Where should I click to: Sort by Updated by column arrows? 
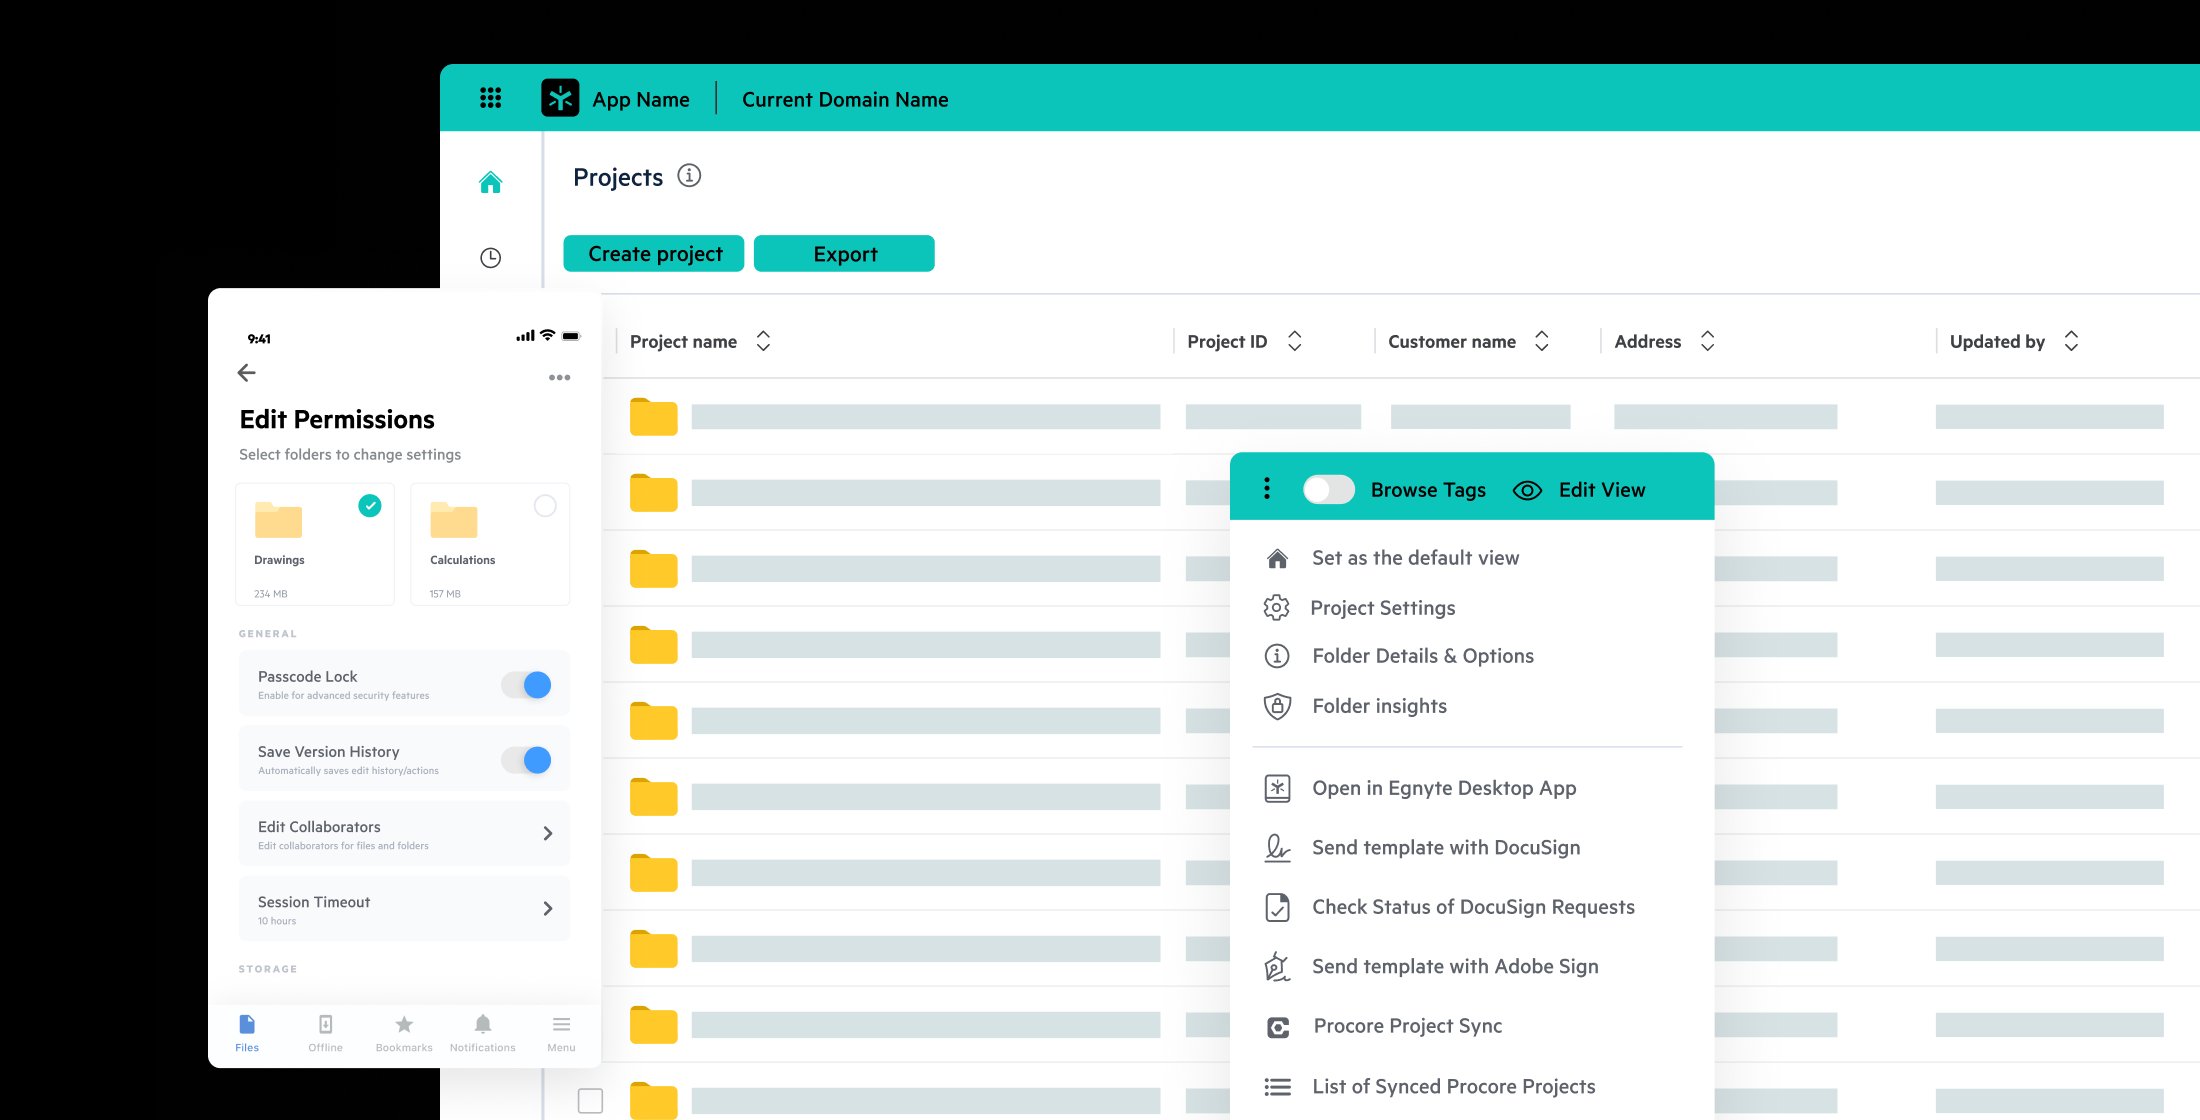[2071, 341]
